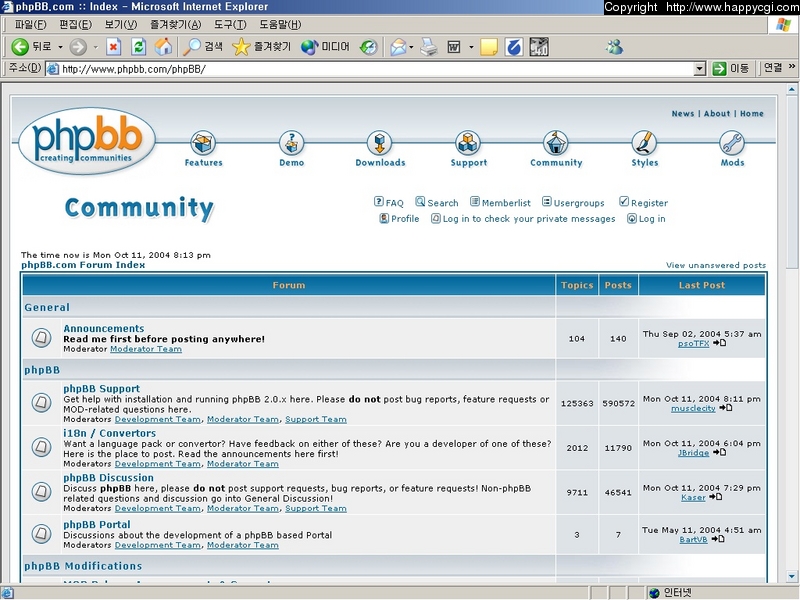Open the 즐겨찾기 star favorites toolbar button
The image size is (800, 600).
click(261, 47)
